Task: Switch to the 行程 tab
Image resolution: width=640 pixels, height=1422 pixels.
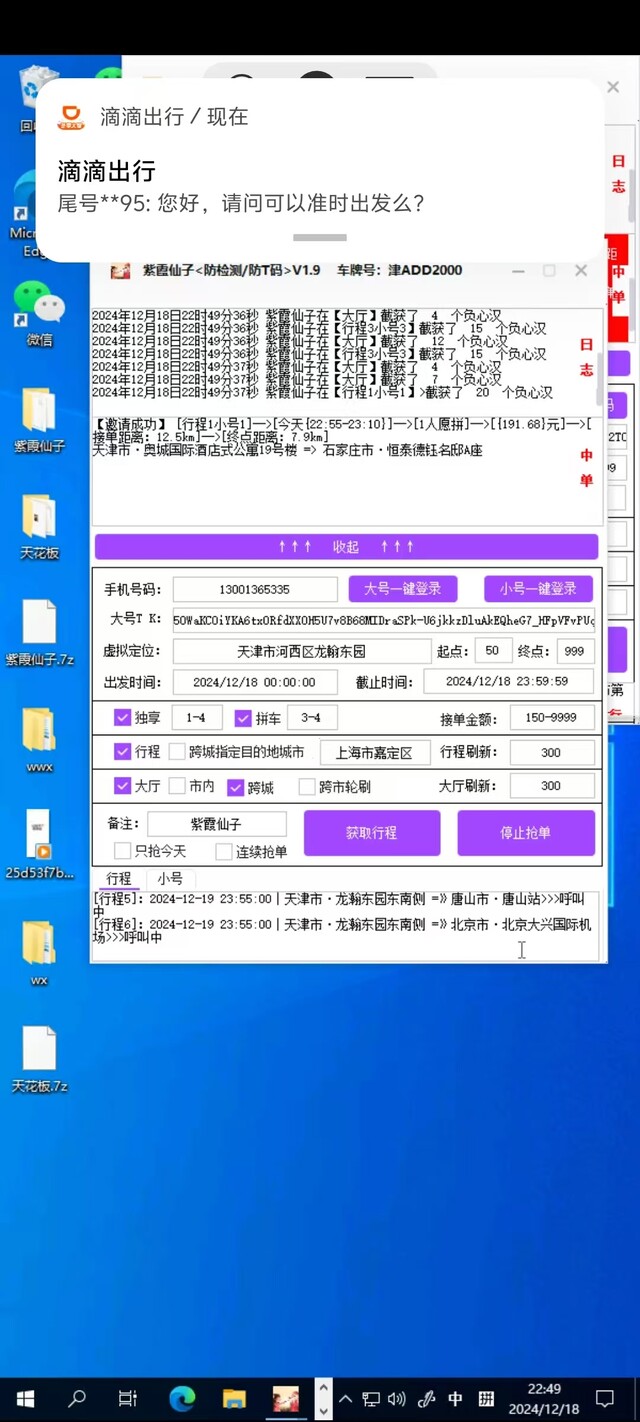Action: click(119, 879)
